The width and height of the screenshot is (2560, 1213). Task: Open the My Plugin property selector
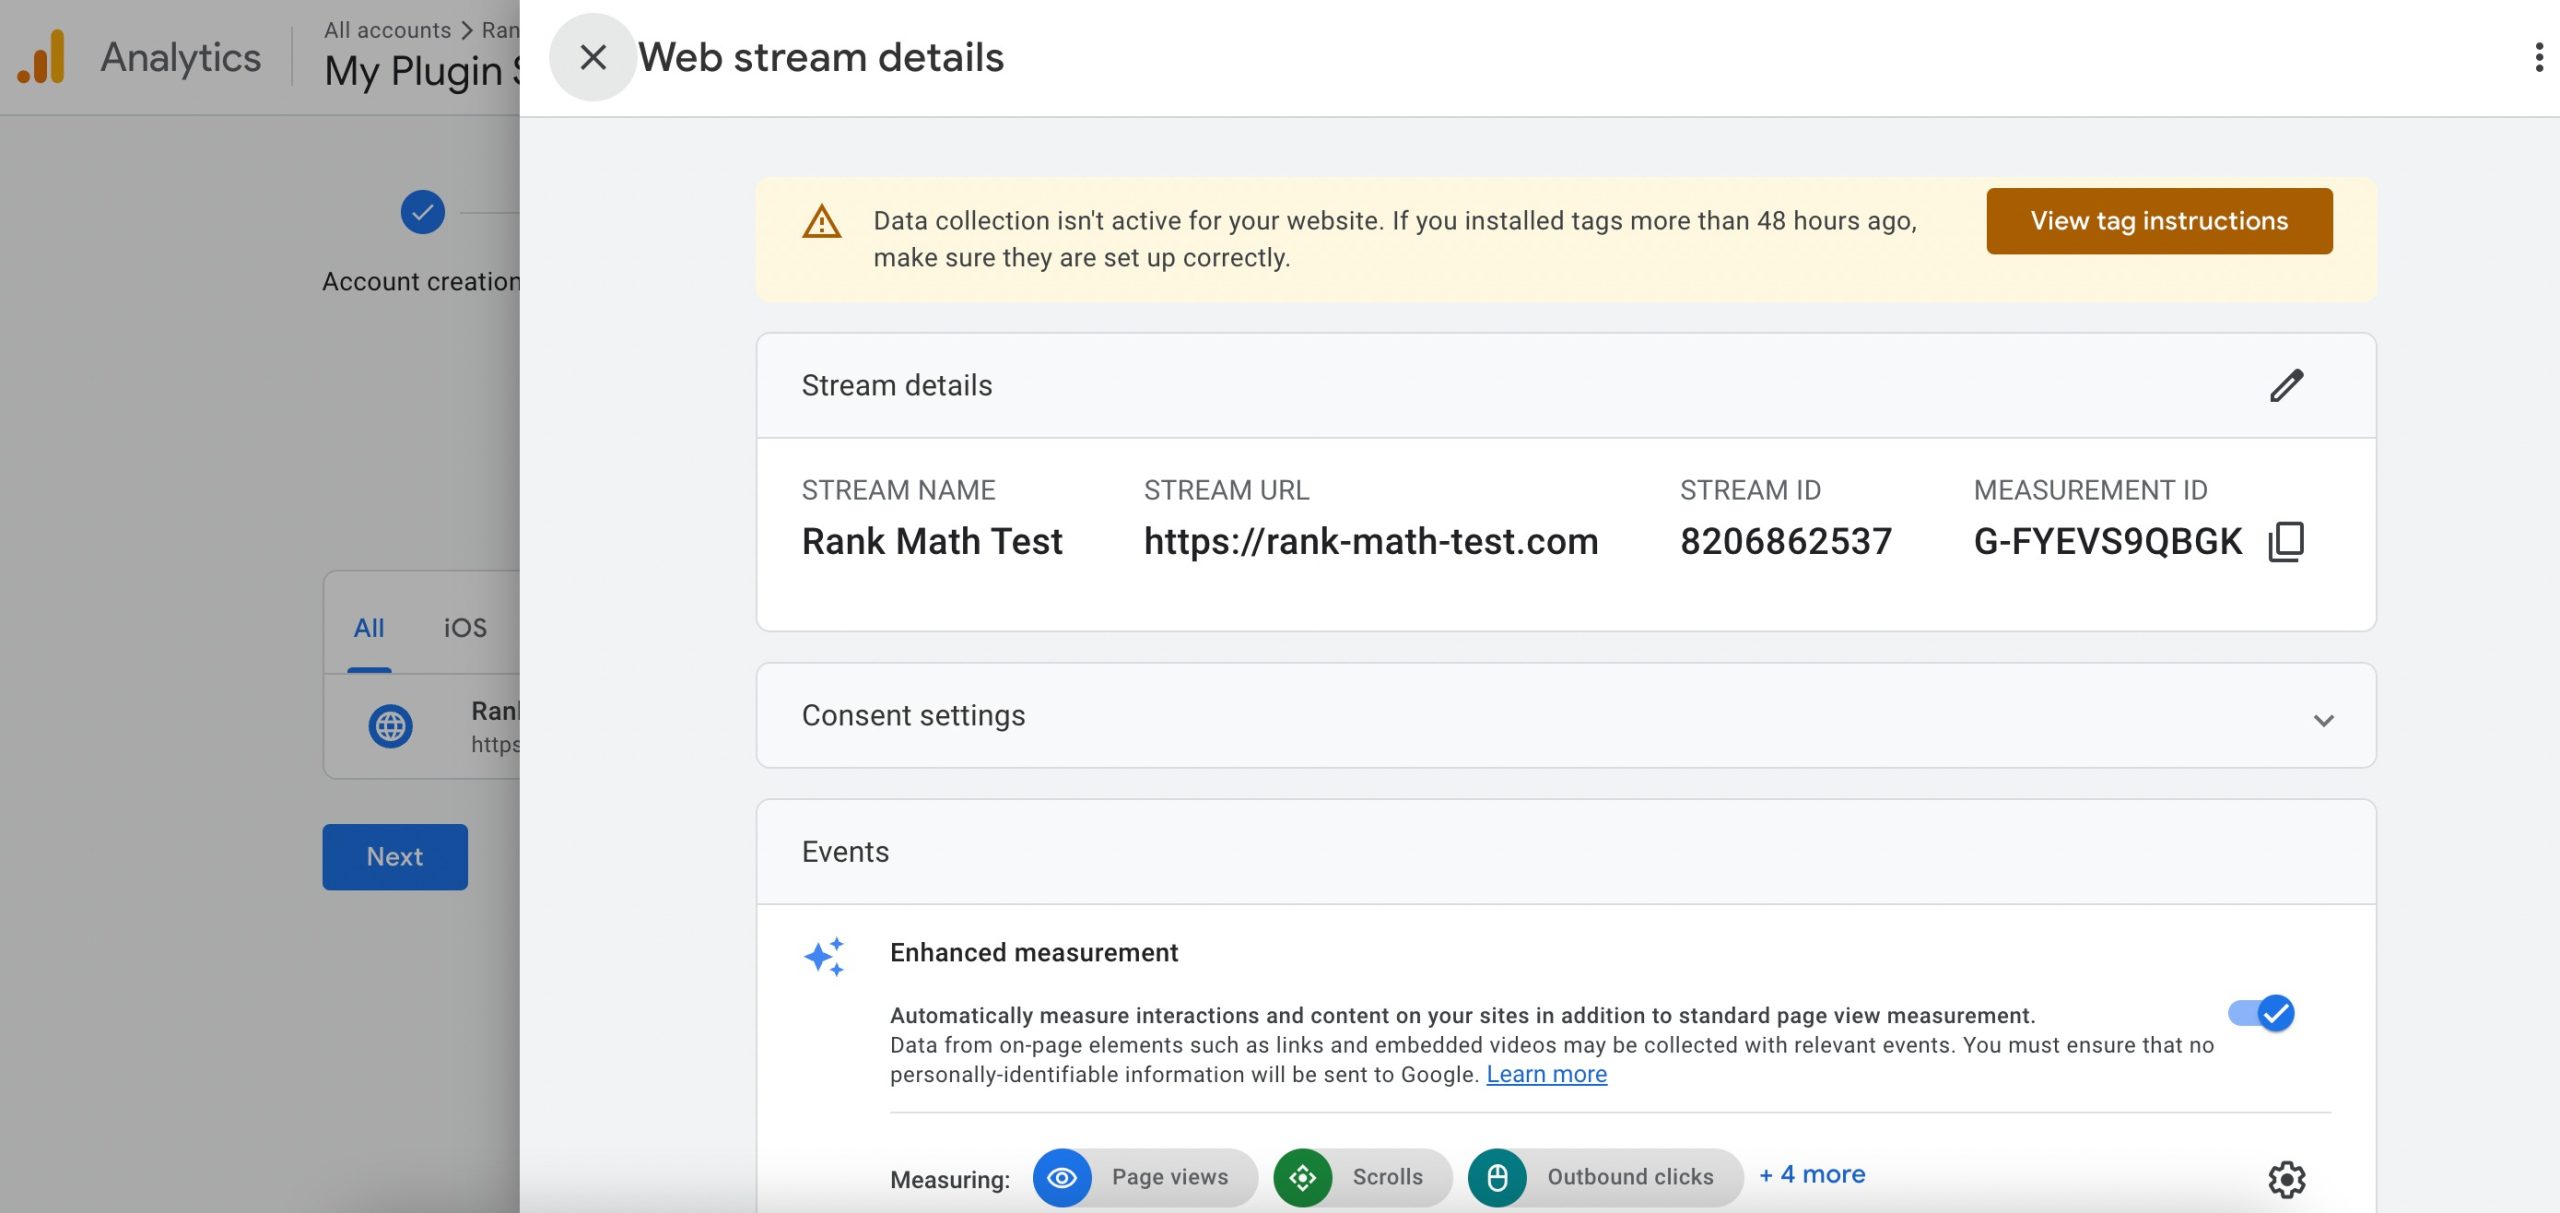[x=422, y=71]
